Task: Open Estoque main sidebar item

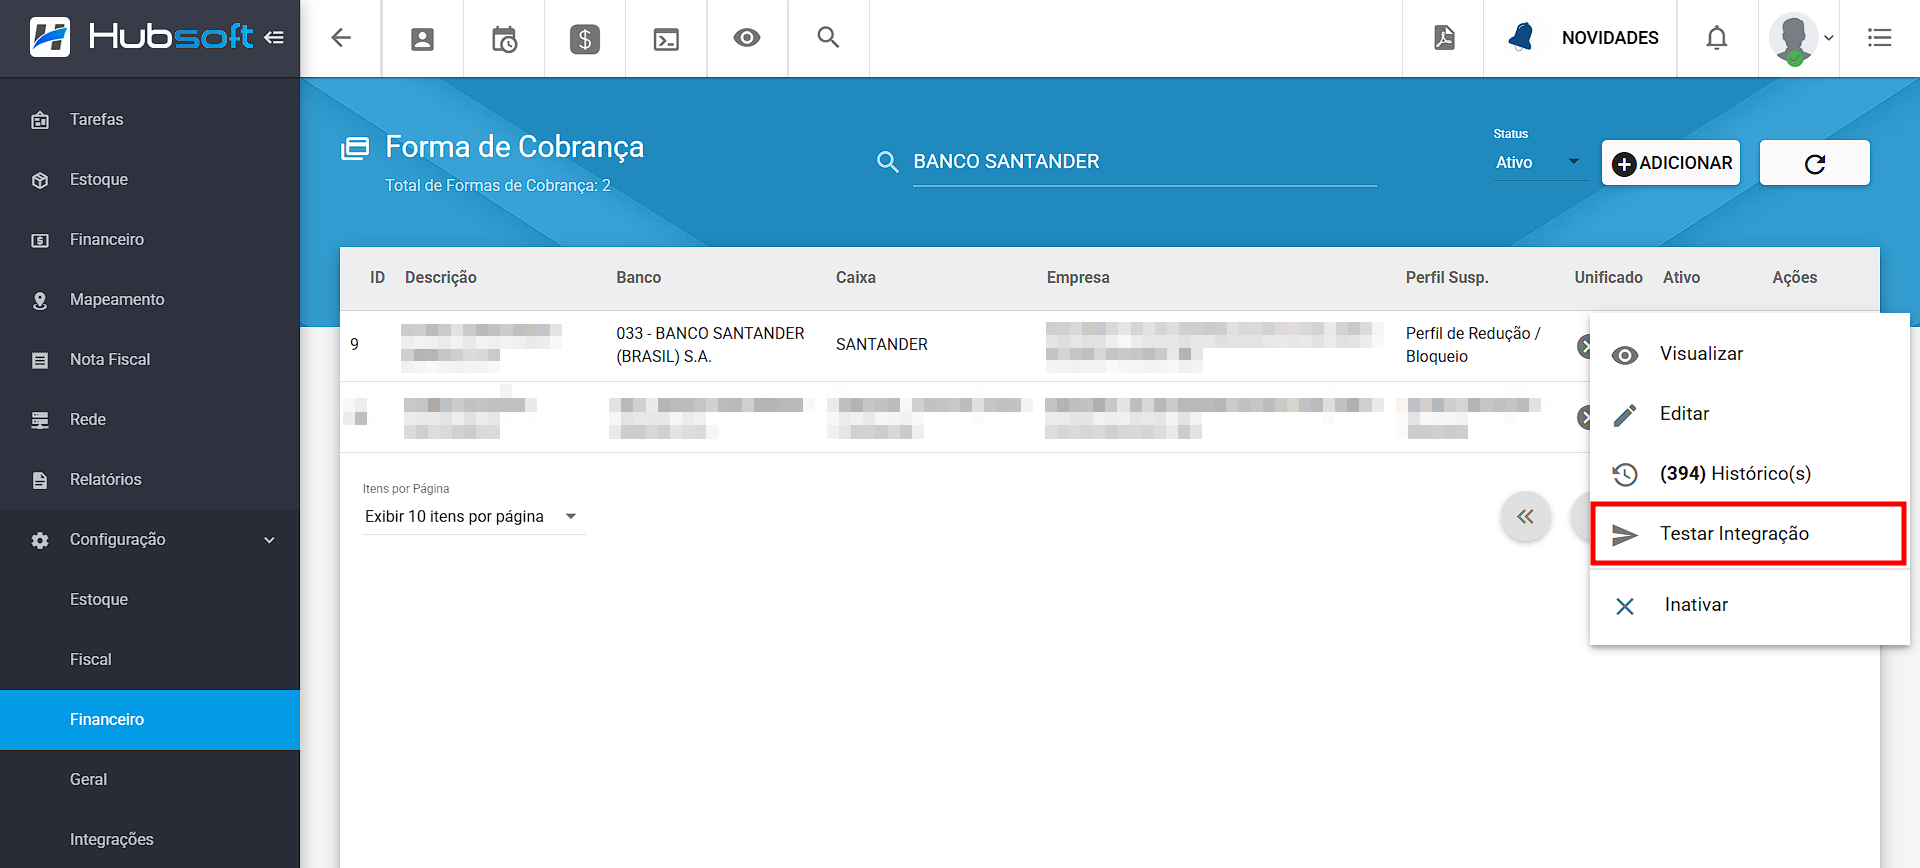Action: (x=150, y=180)
